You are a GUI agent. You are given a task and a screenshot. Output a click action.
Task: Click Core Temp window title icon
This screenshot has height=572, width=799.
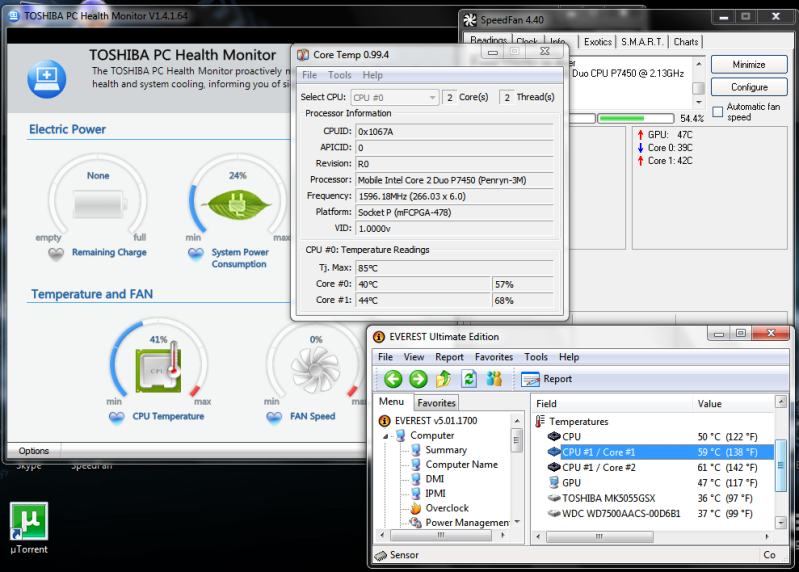(x=303, y=55)
